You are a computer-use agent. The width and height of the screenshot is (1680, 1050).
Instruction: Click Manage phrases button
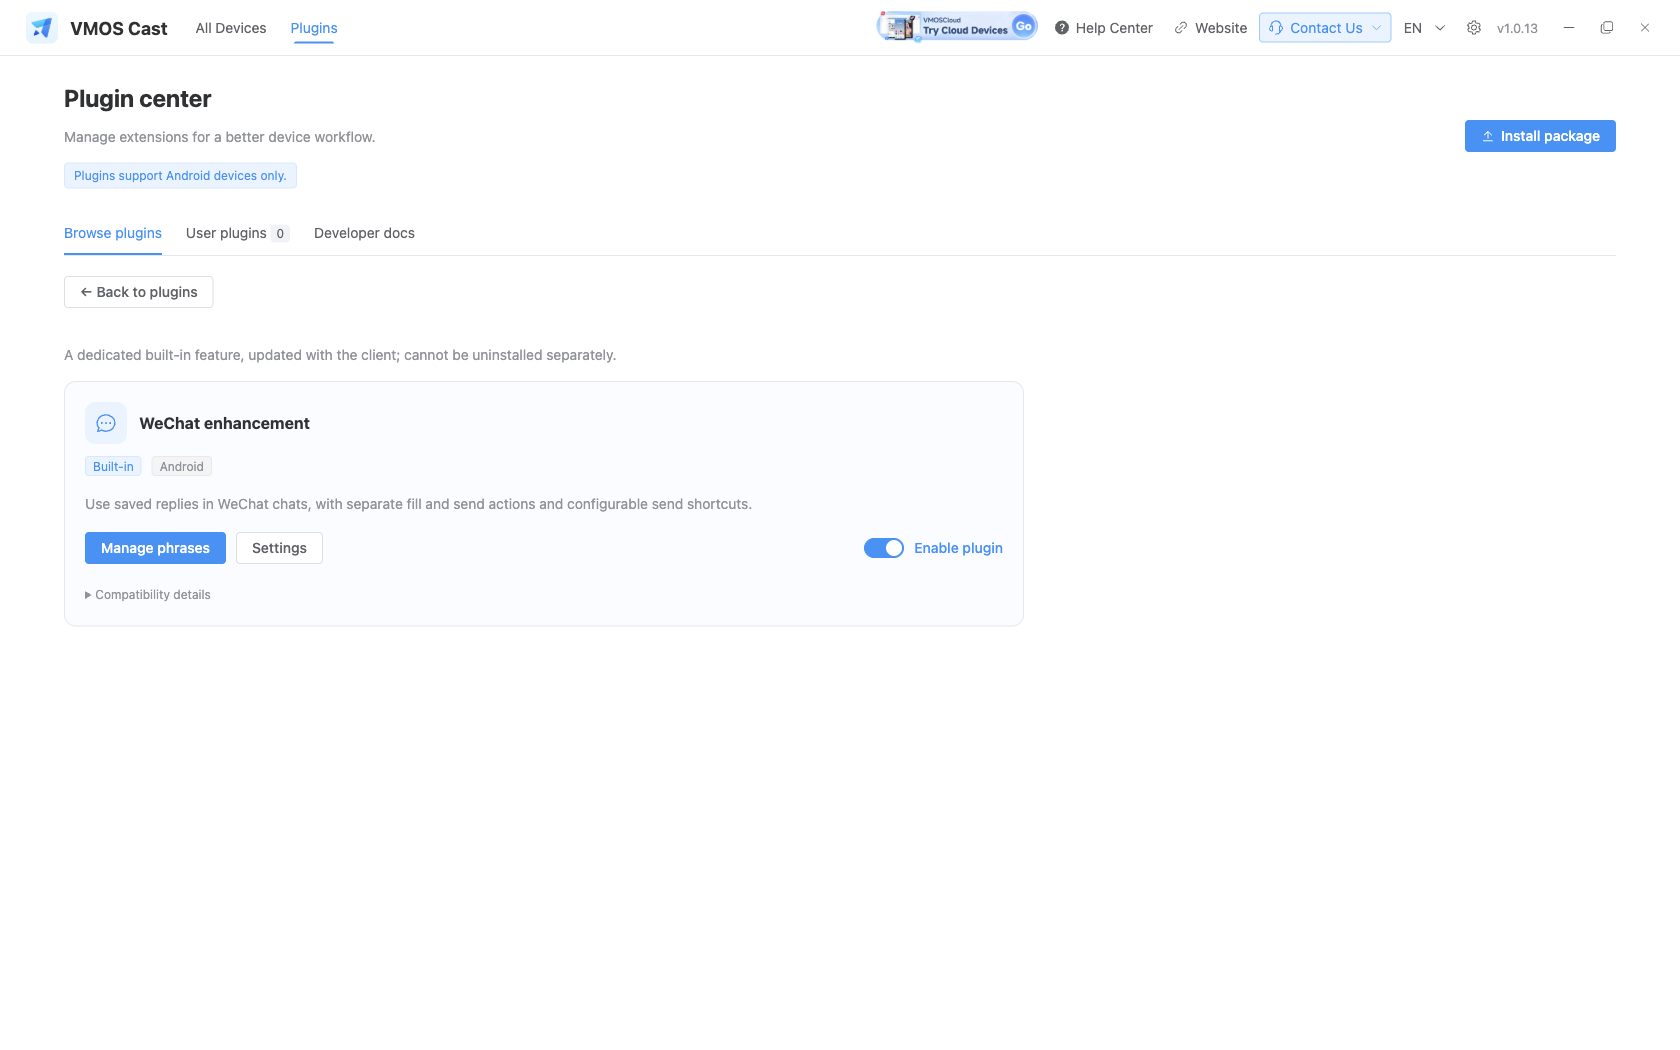(155, 548)
